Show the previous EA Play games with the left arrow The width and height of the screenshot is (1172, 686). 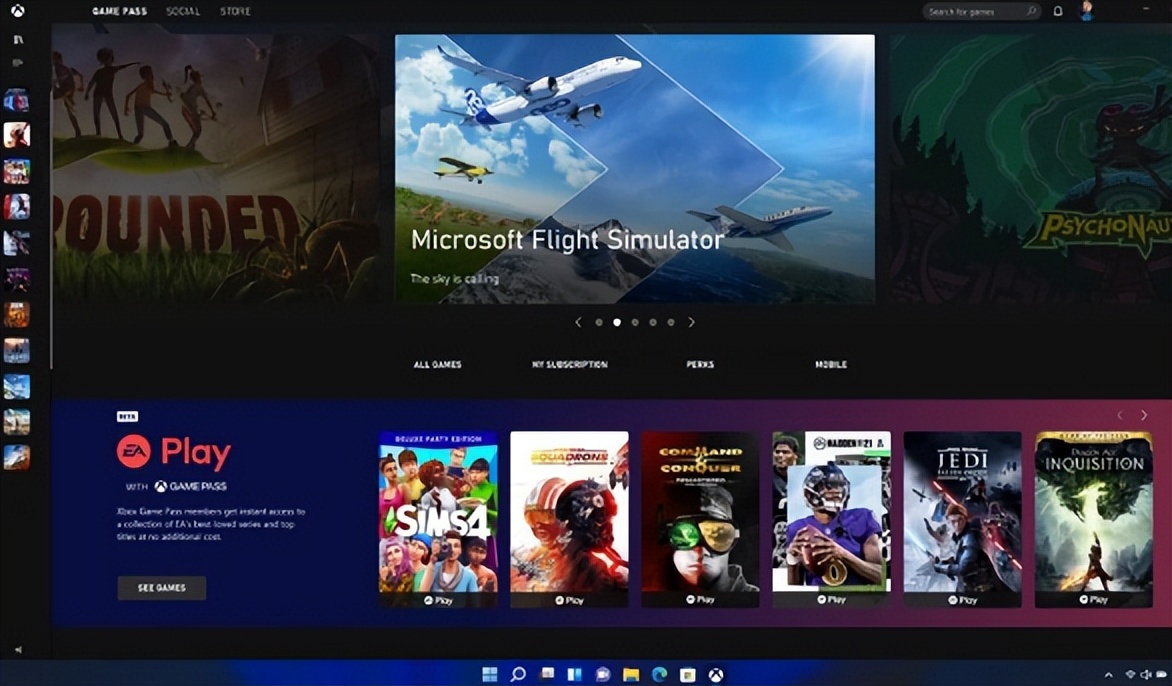[x=1120, y=415]
